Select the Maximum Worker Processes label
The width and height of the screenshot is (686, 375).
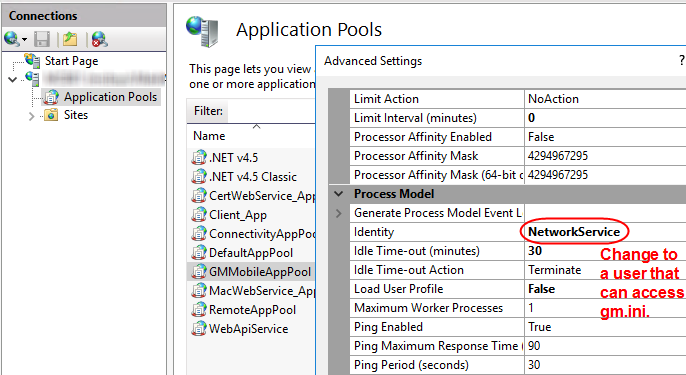pos(429,308)
